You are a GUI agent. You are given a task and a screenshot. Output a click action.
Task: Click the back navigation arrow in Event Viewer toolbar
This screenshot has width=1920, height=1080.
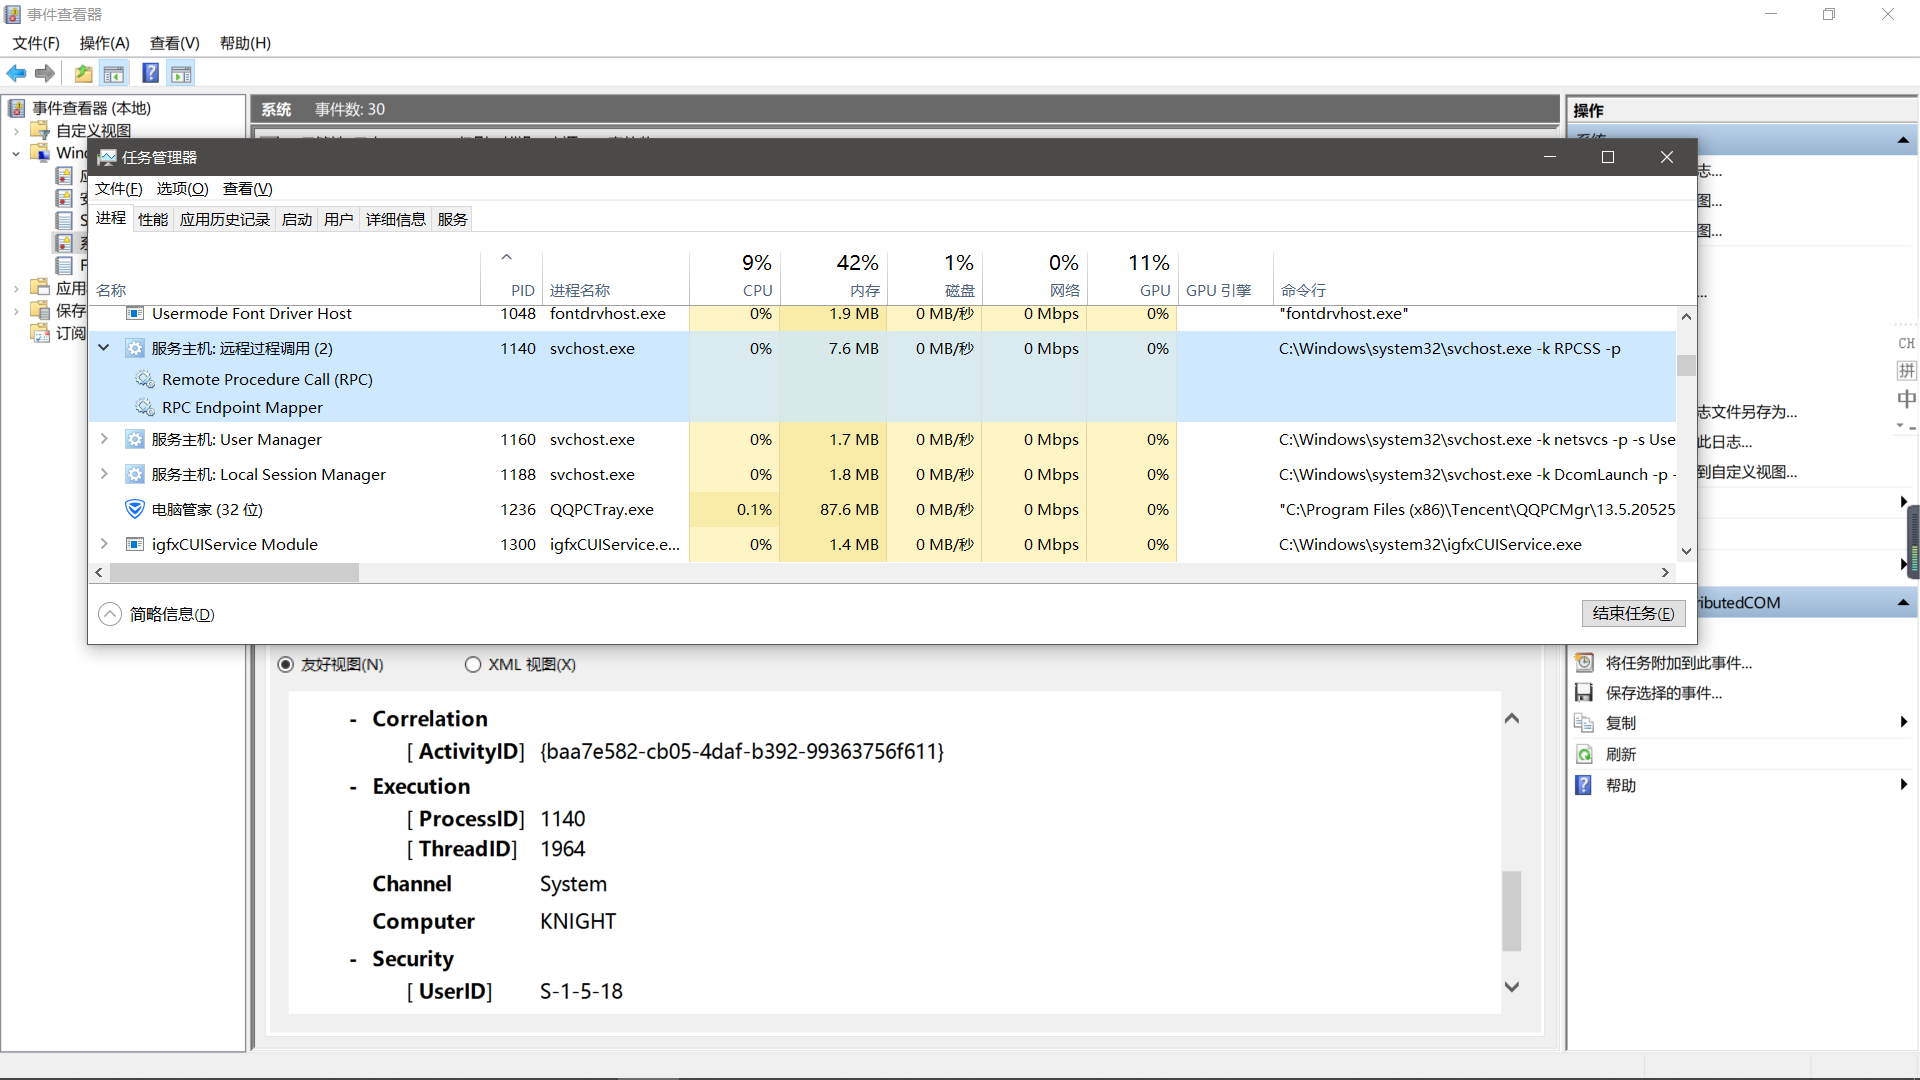click(16, 73)
